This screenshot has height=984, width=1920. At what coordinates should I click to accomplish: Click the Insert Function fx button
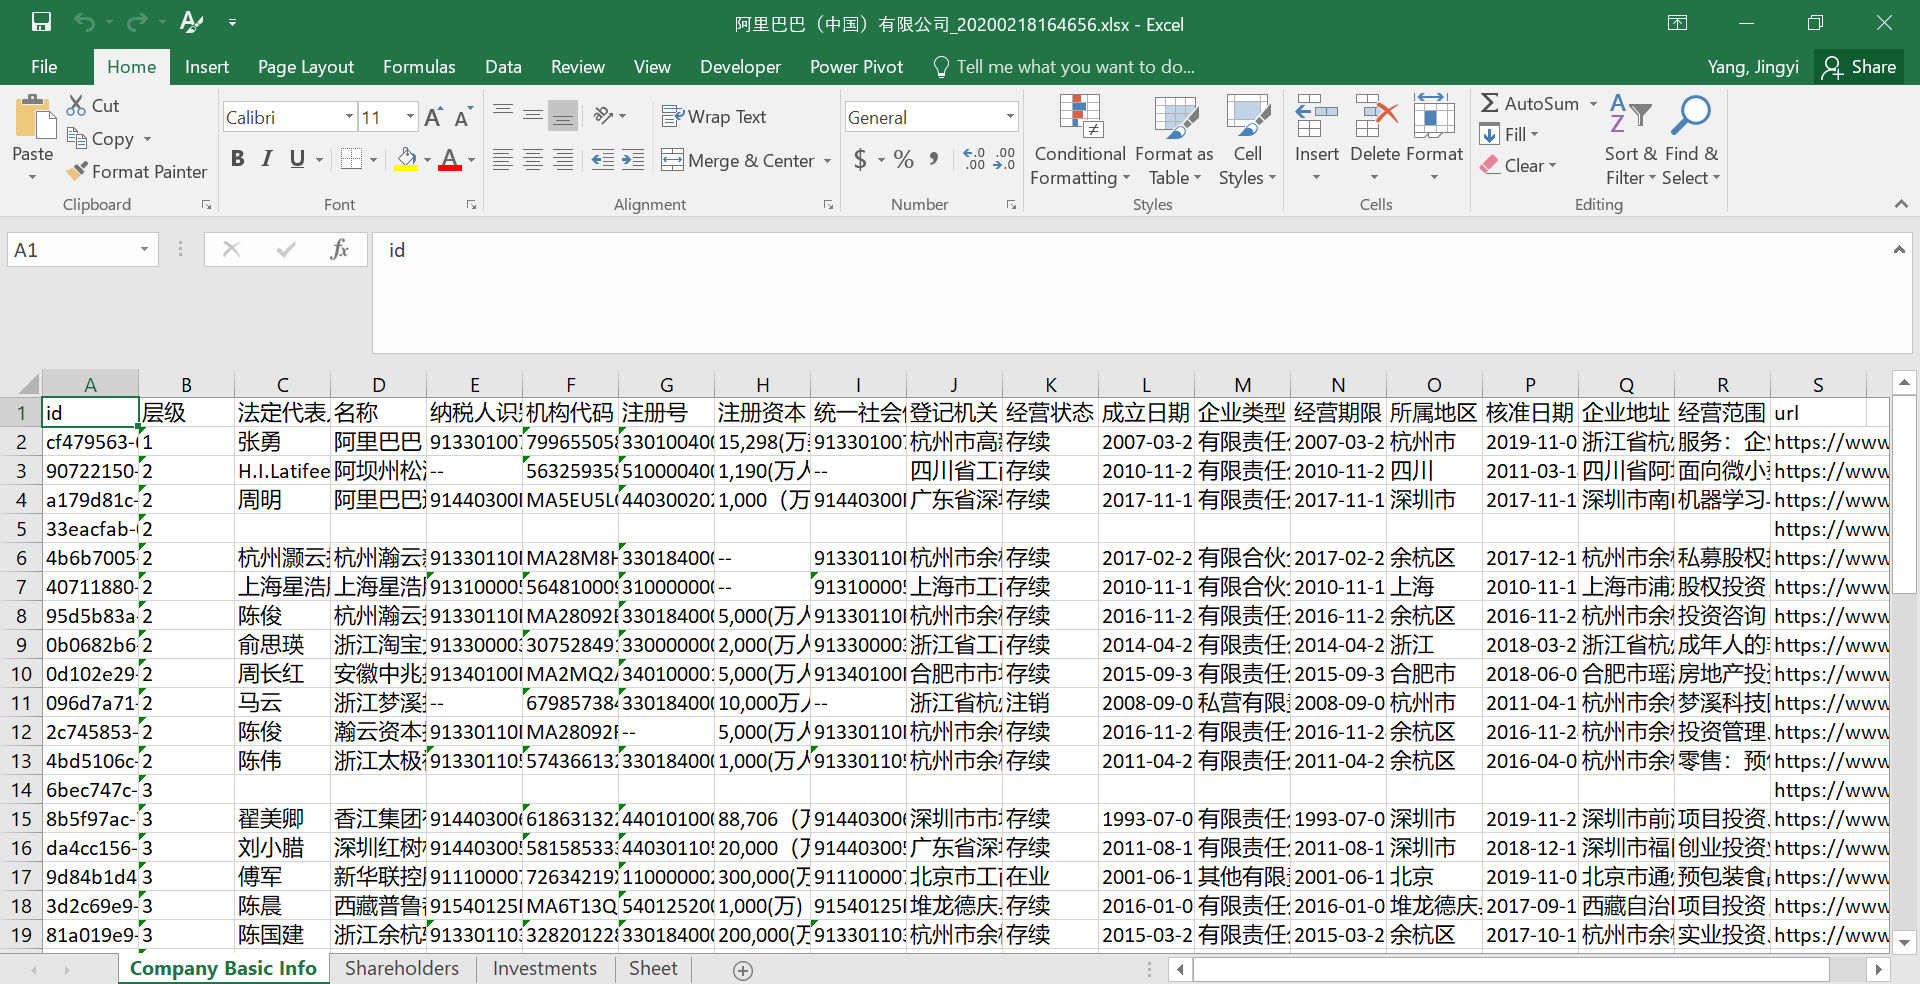coord(339,250)
